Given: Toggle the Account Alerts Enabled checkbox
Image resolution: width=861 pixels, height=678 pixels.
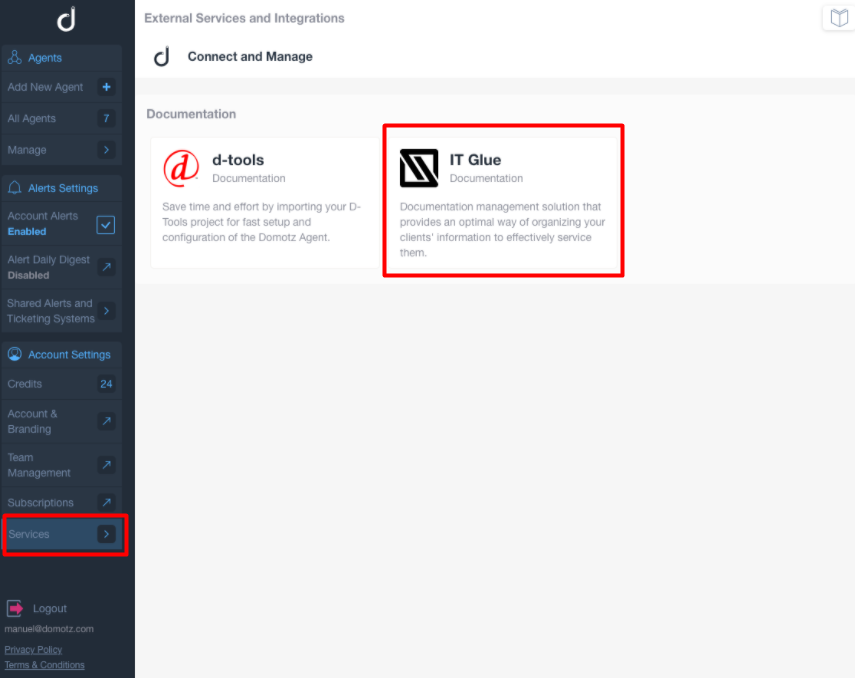Looking at the screenshot, I should coord(105,225).
